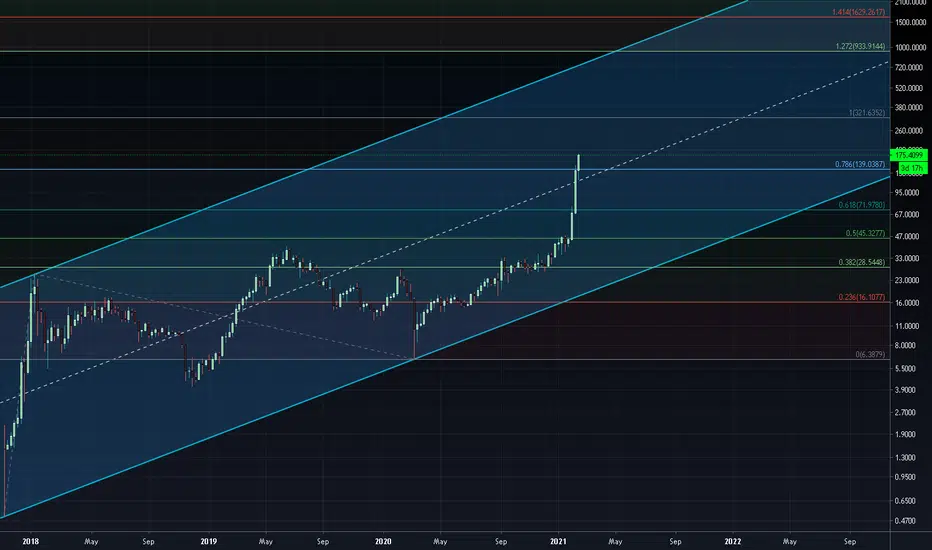Select the 0(6.3879) Fibonacci base label
The height and width of the screenshot is (550, 932).
tap(870, 354)
